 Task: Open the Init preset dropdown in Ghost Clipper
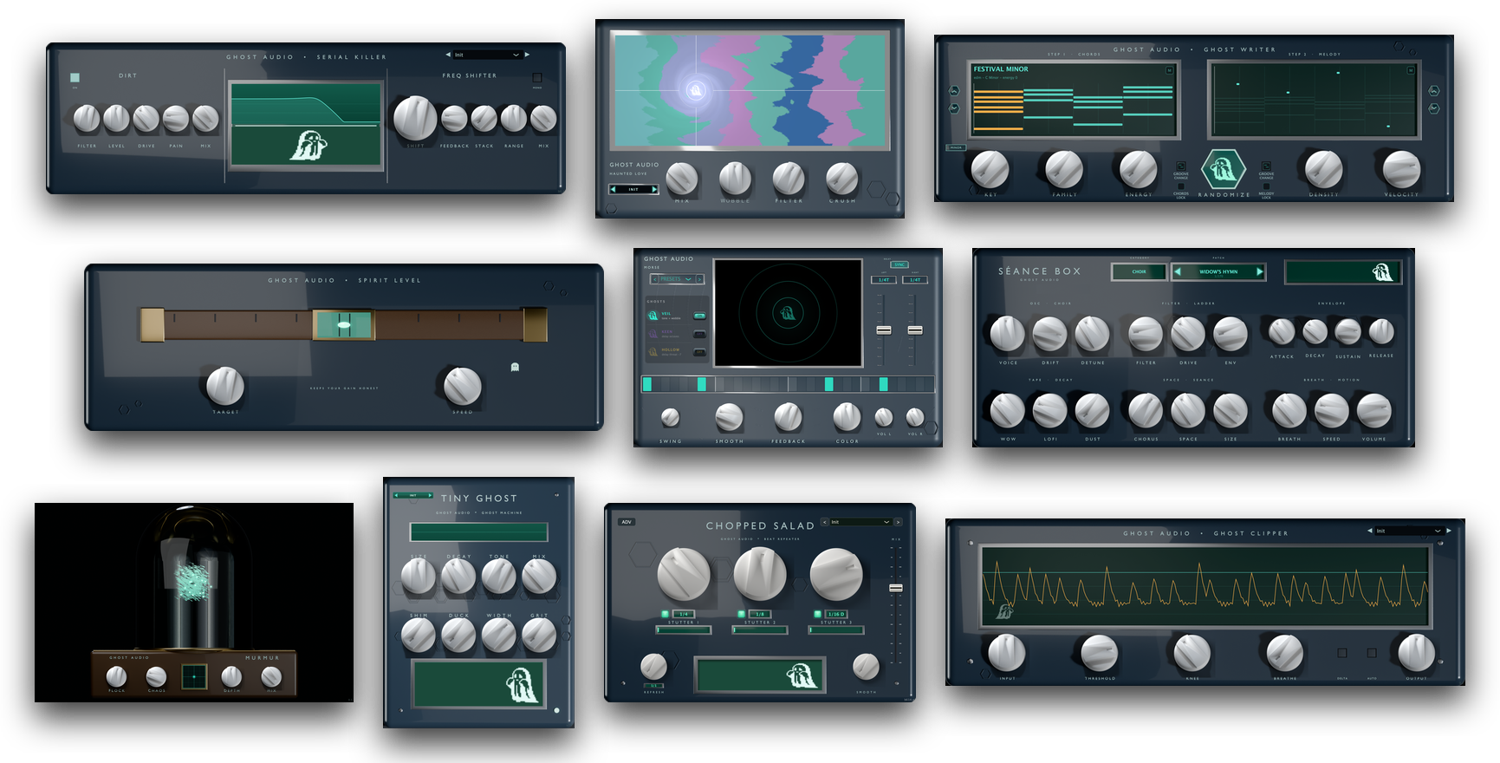[x=1410, y=531]
